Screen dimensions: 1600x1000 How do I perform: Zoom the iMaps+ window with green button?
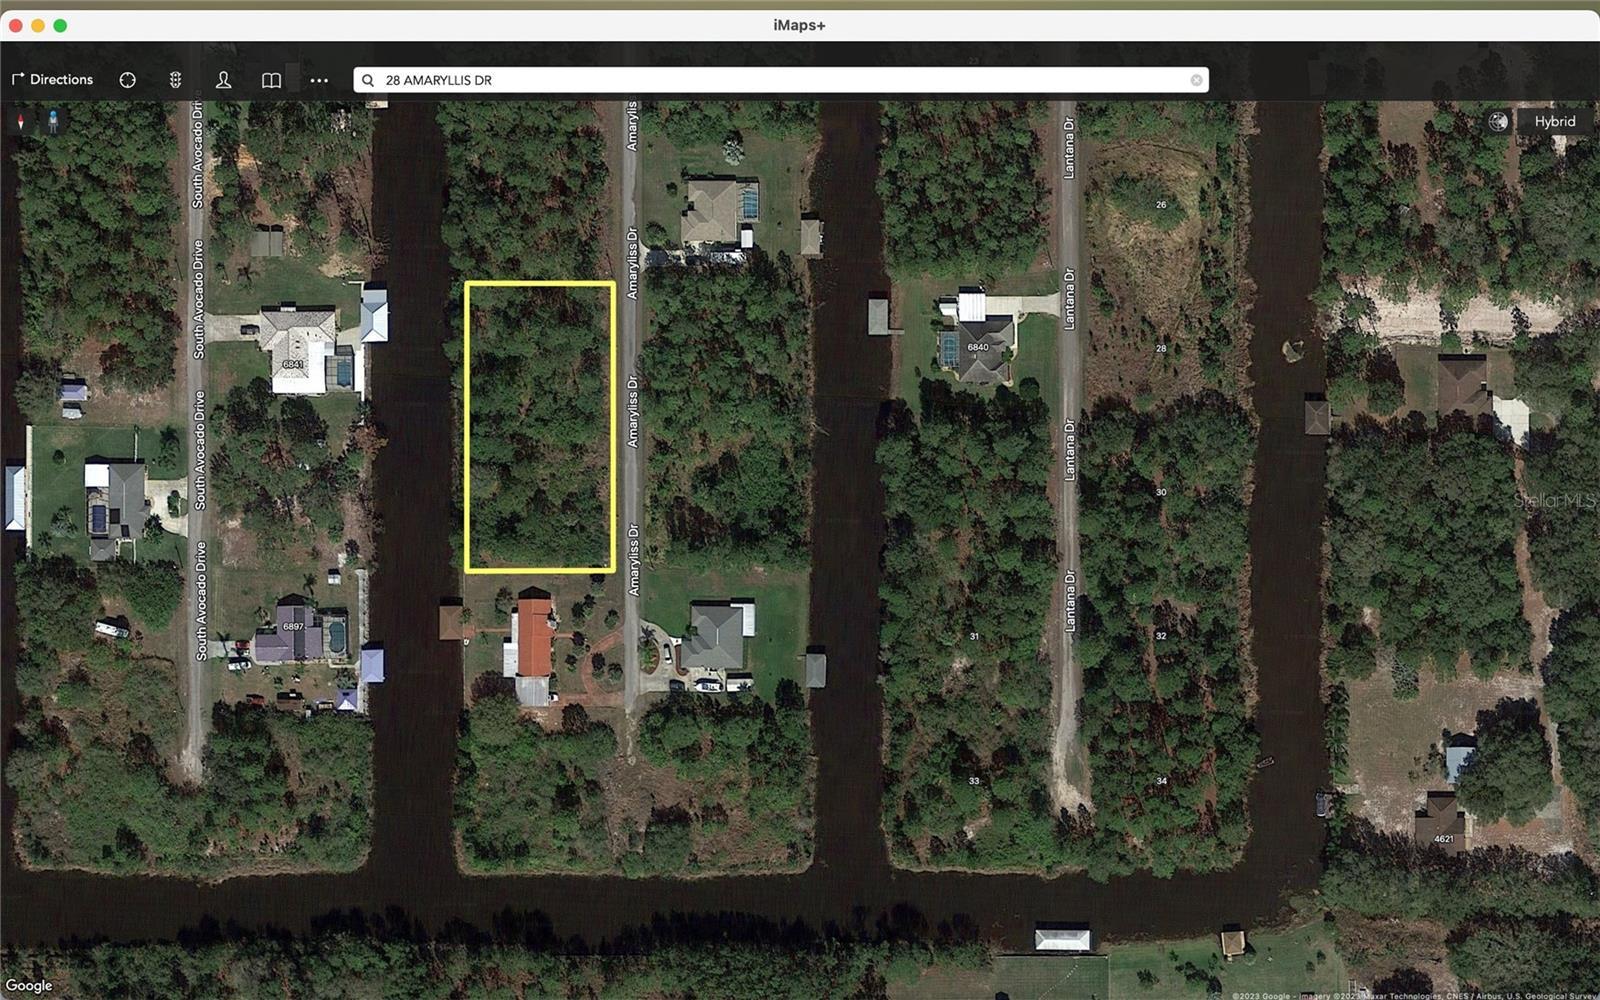pyautogui.click(x=60, y=25)
